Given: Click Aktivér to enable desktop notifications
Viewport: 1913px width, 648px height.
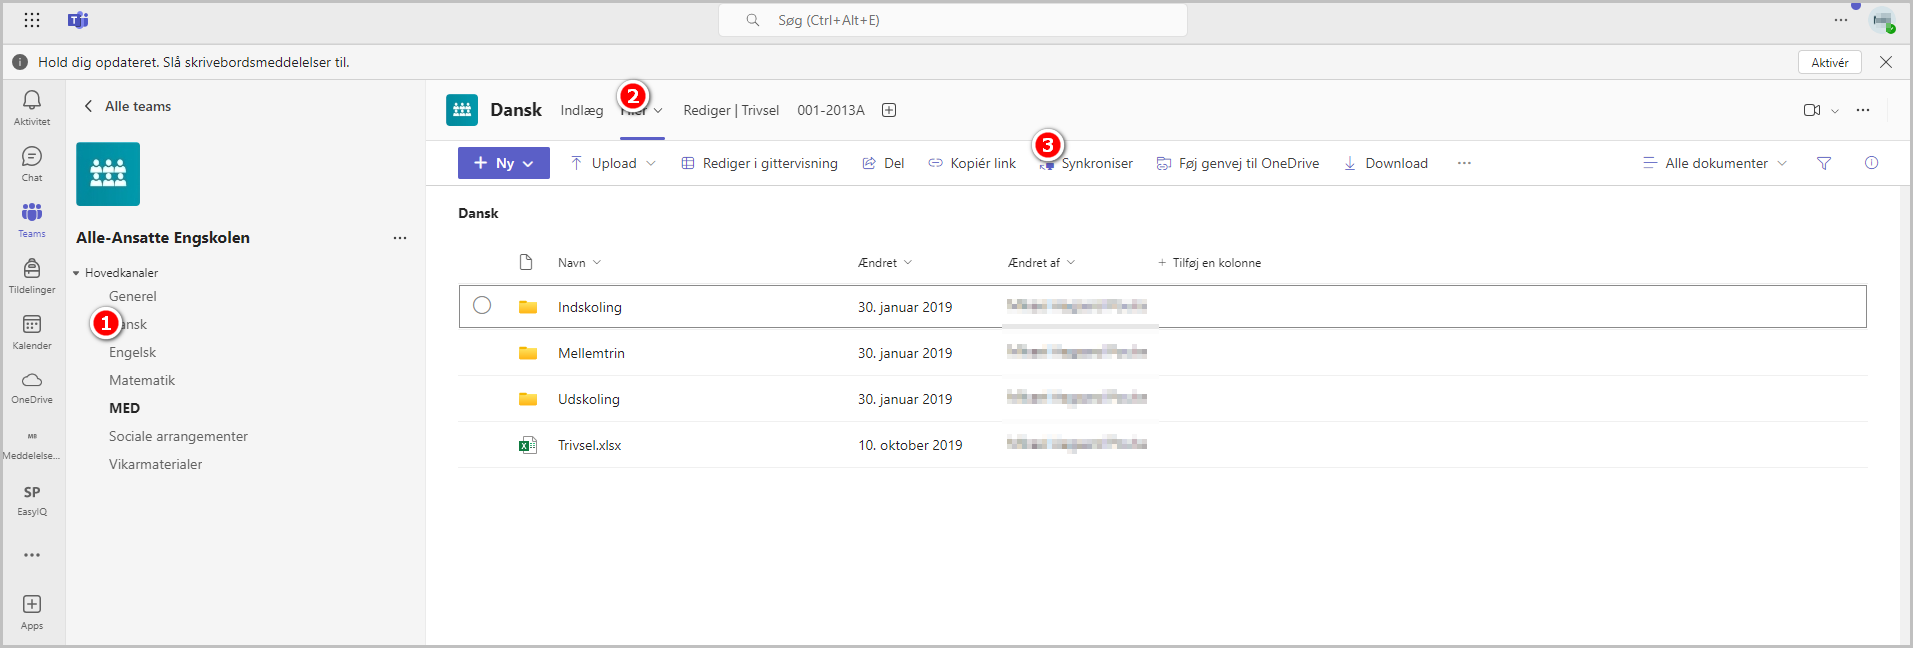Looking at the screenshot, I should pyautogui.click(x=1830, y=62).
